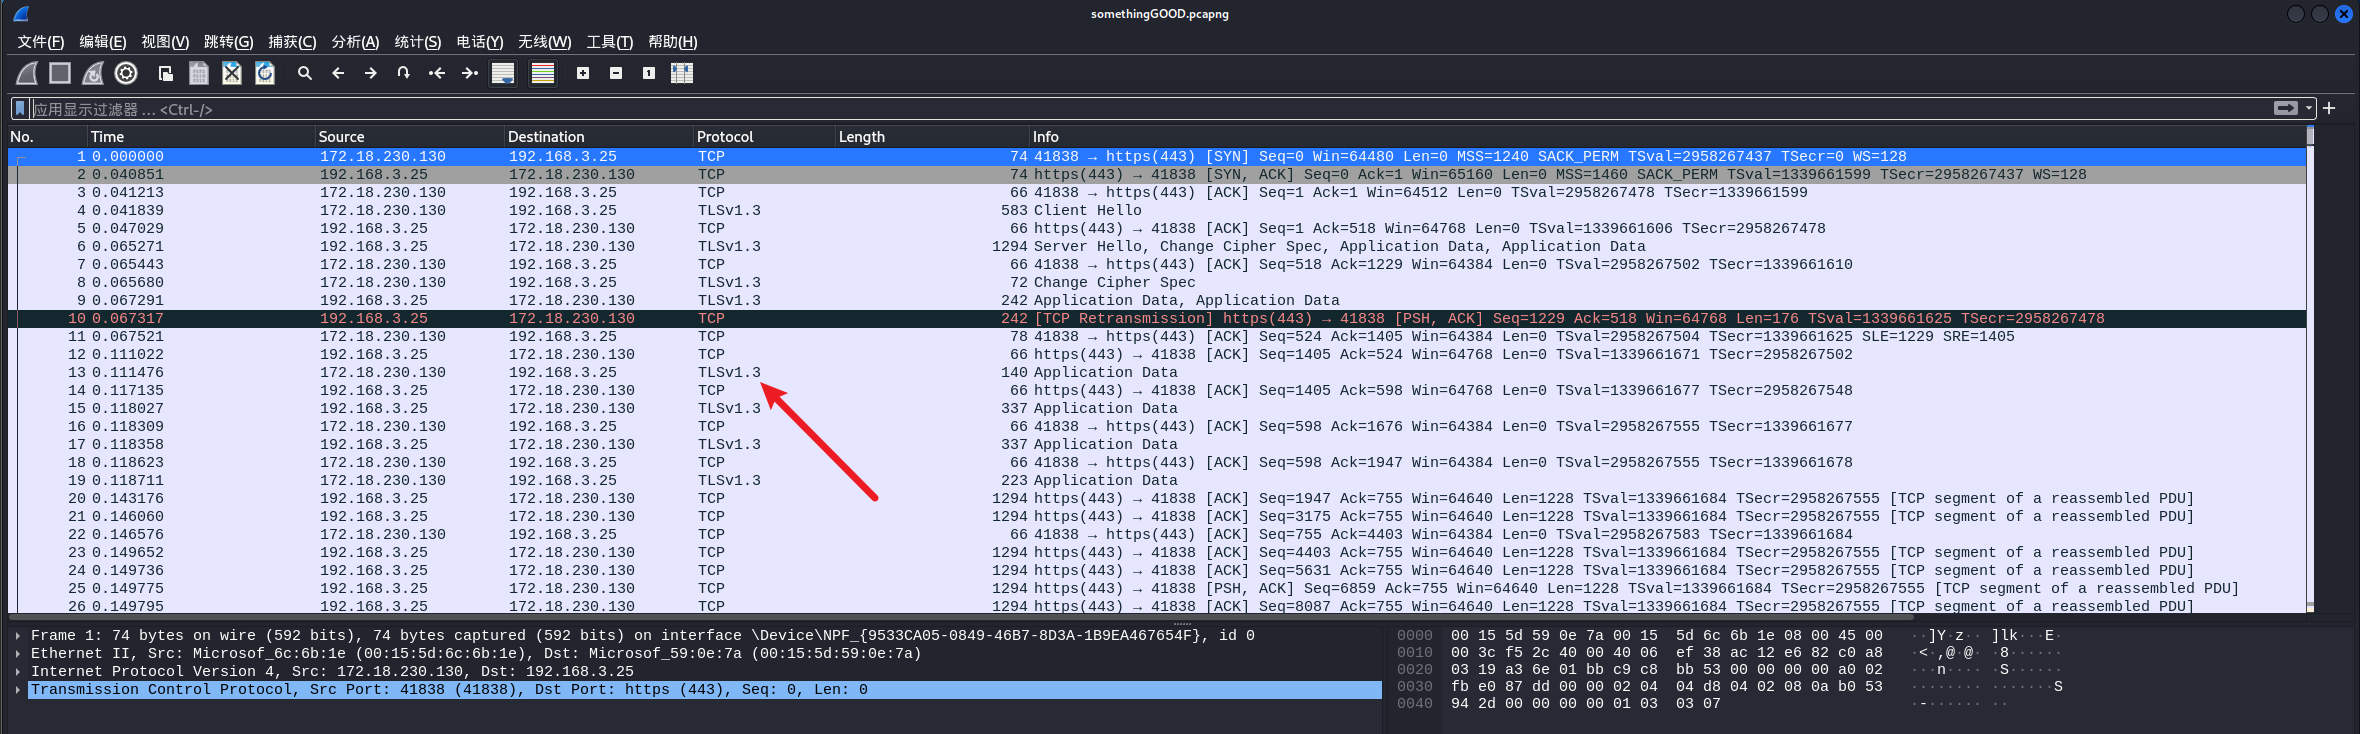Restart the current capture
The image size is (2360, 734).
pos(93,73)
